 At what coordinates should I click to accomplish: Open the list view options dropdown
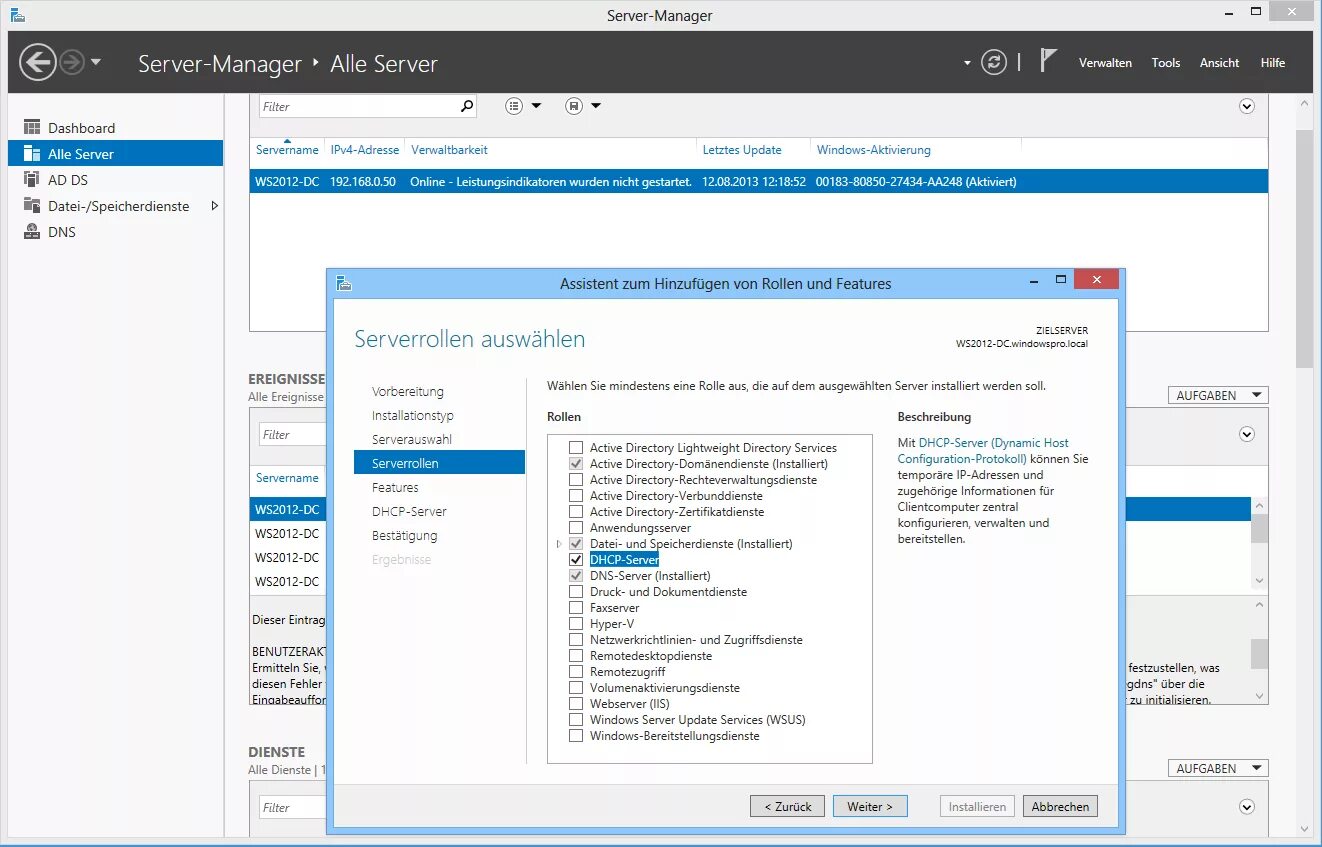523,106
